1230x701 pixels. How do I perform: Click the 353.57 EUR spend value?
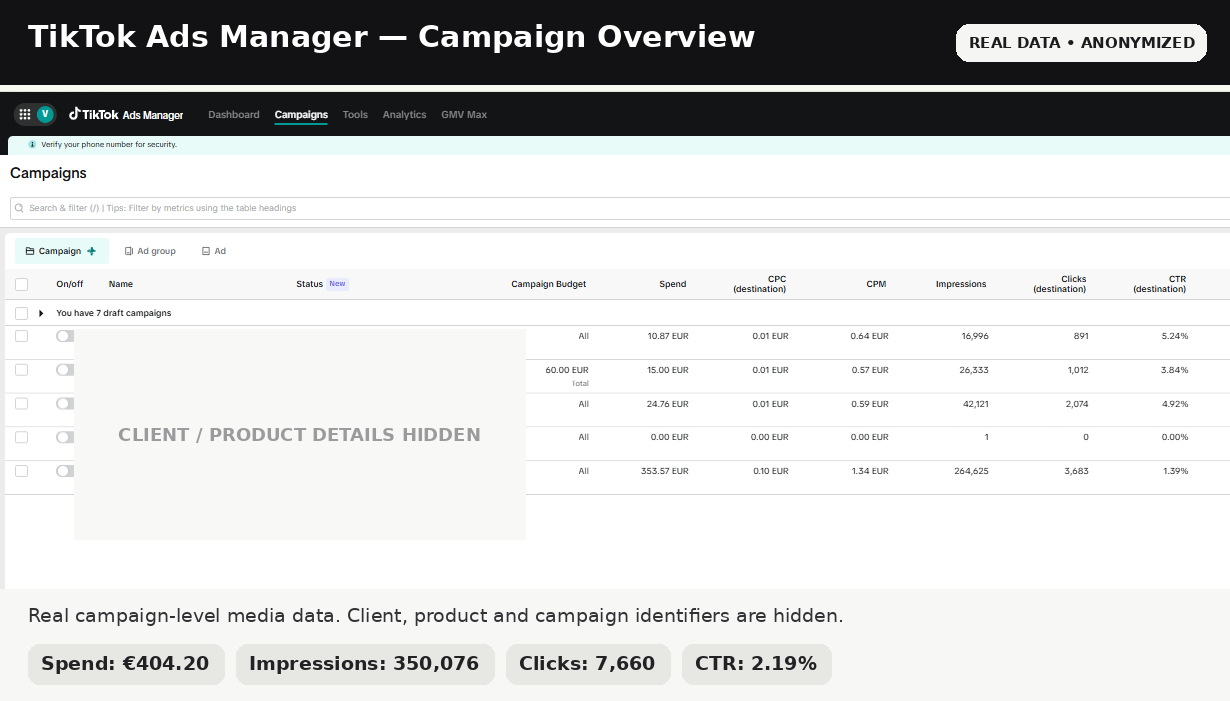click(x=665, y=471)
